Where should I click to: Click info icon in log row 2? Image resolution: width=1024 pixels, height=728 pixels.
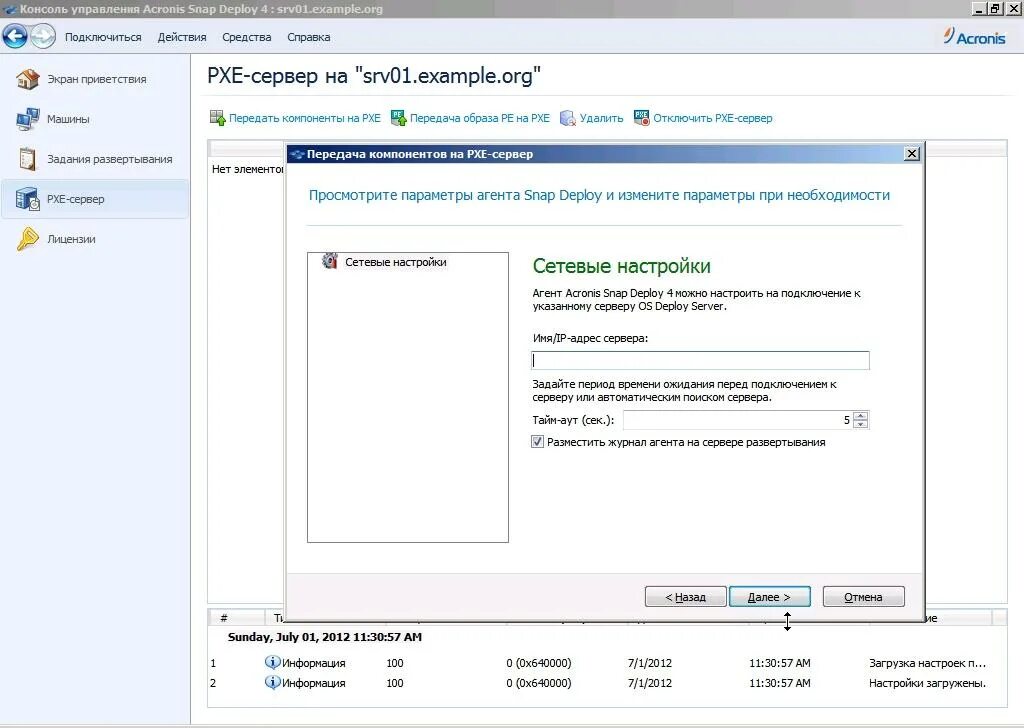pos(272,682)
